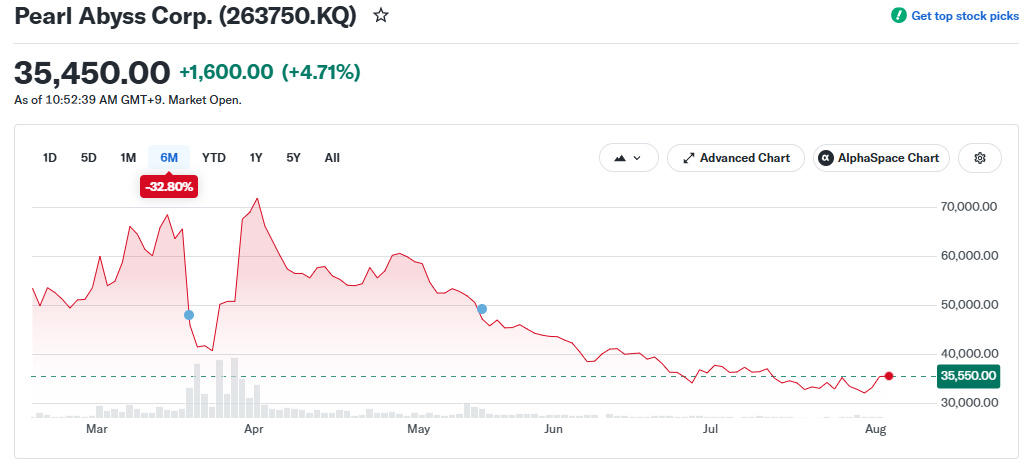Select the 5Y time range
Image resolution: width=1024 pixels, height=466 pixels.
pos(294,158)
